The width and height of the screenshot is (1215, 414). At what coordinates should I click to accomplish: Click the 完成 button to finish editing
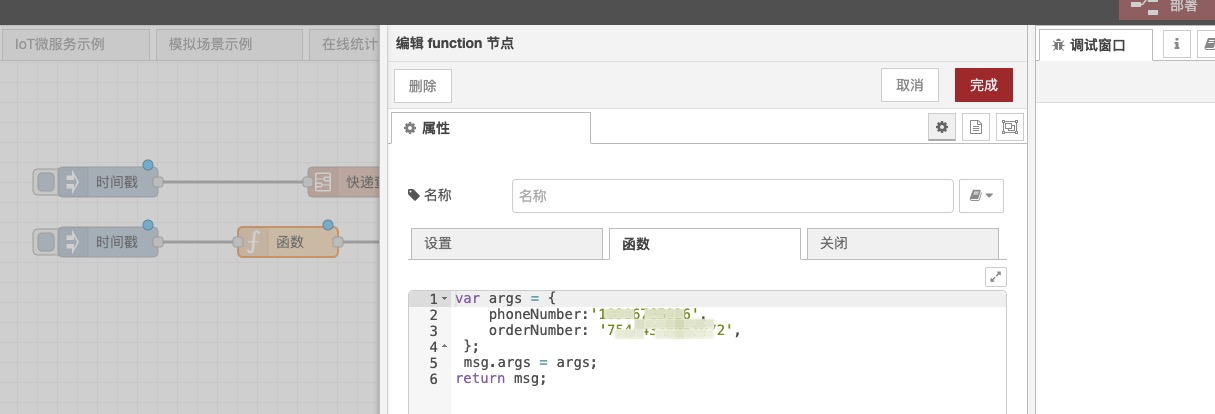(x=983, y=85)
